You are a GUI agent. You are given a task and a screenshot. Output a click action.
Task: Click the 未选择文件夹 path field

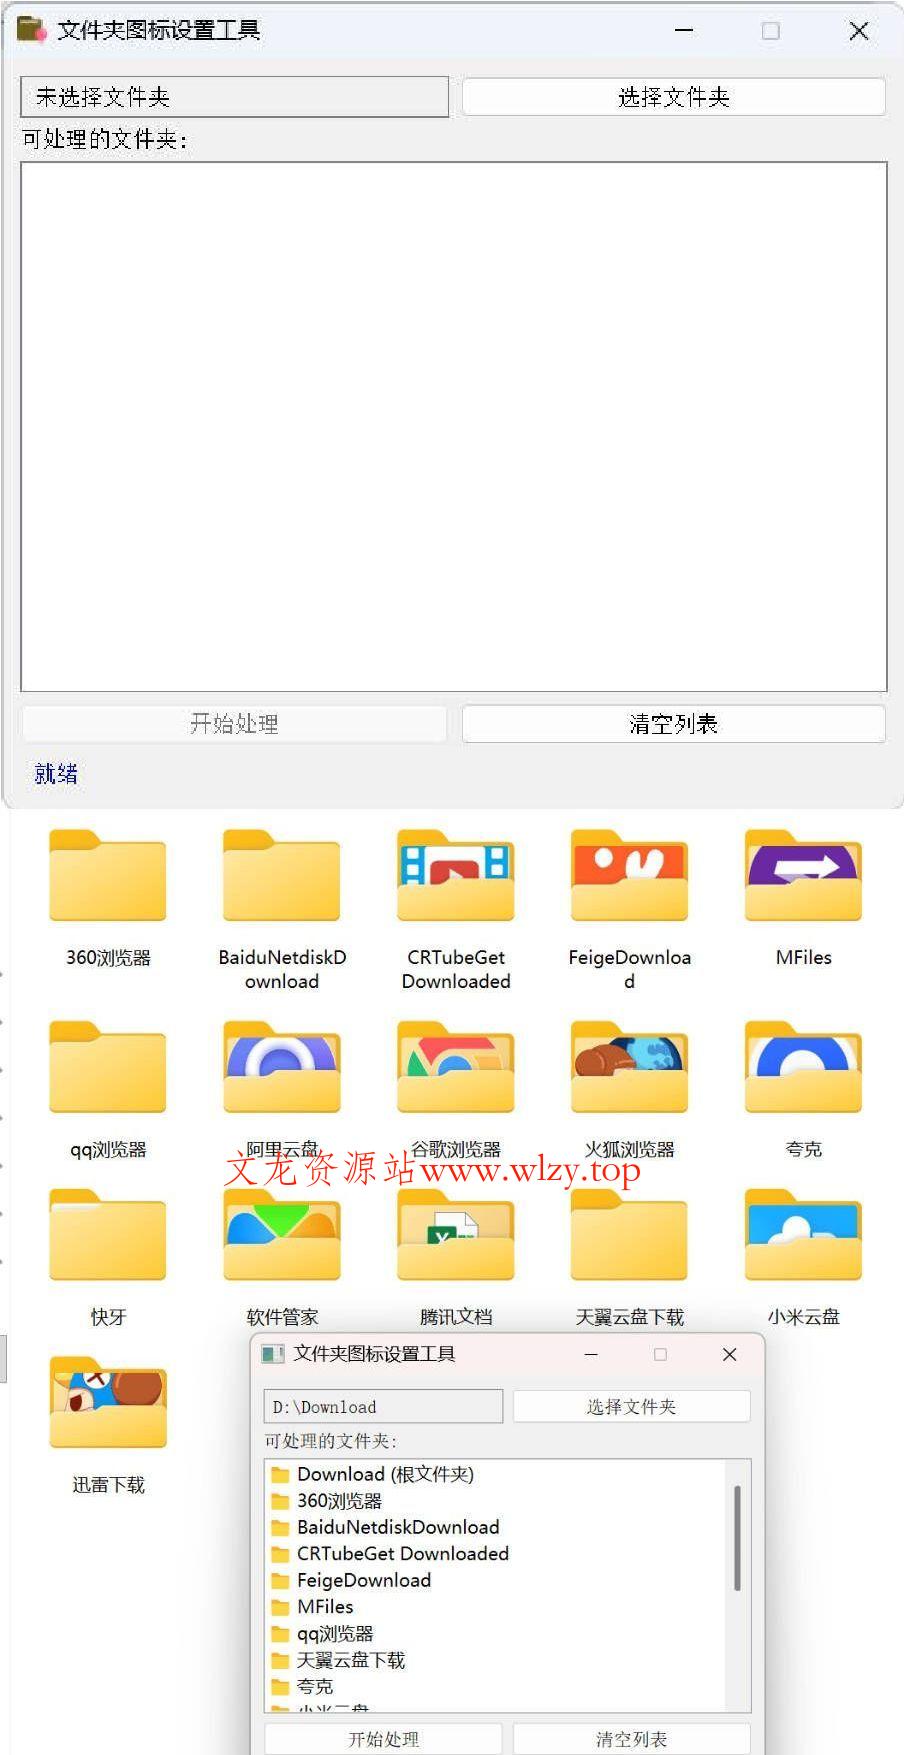[234, 97]
